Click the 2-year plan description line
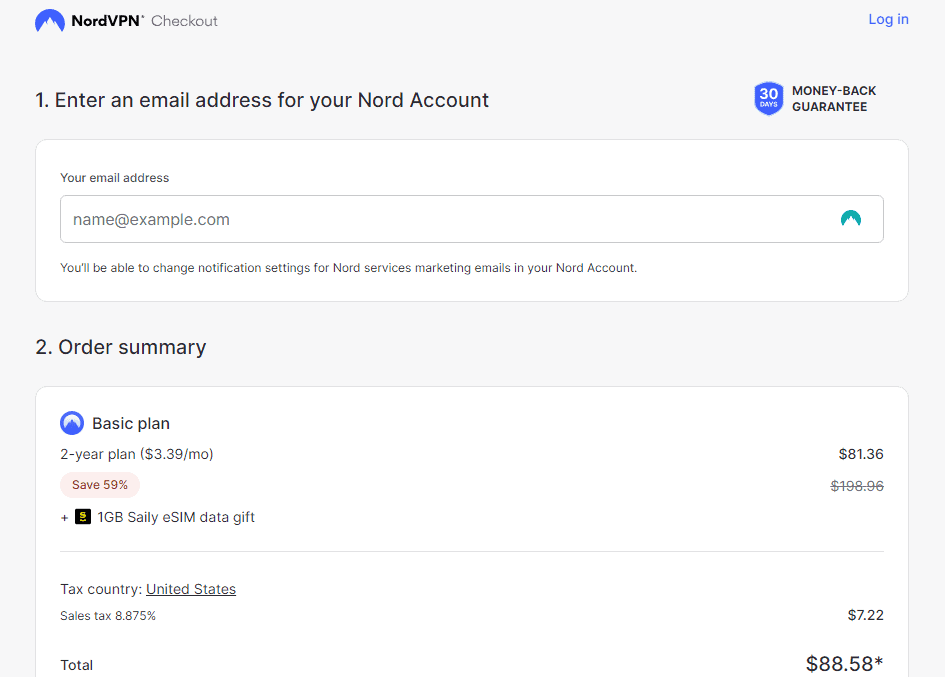The image size is (945, 677). coord(137,454)
